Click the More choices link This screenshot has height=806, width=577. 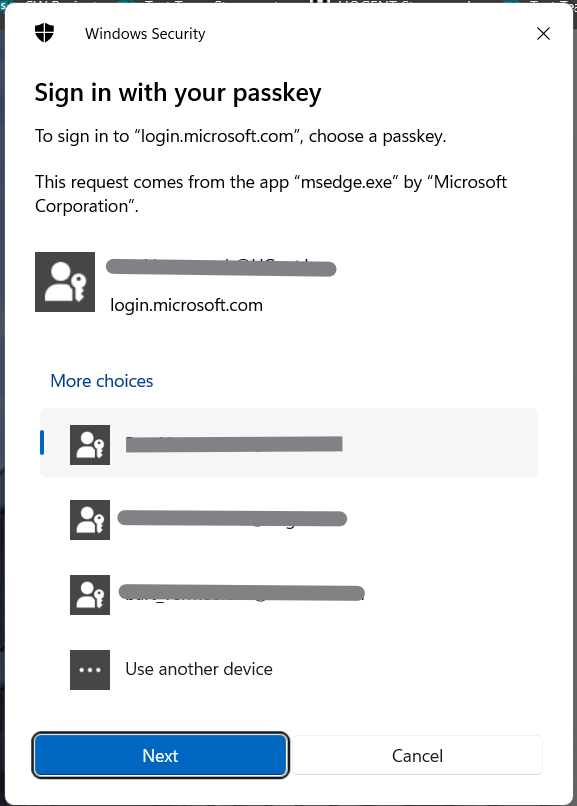tap(102, 381)
